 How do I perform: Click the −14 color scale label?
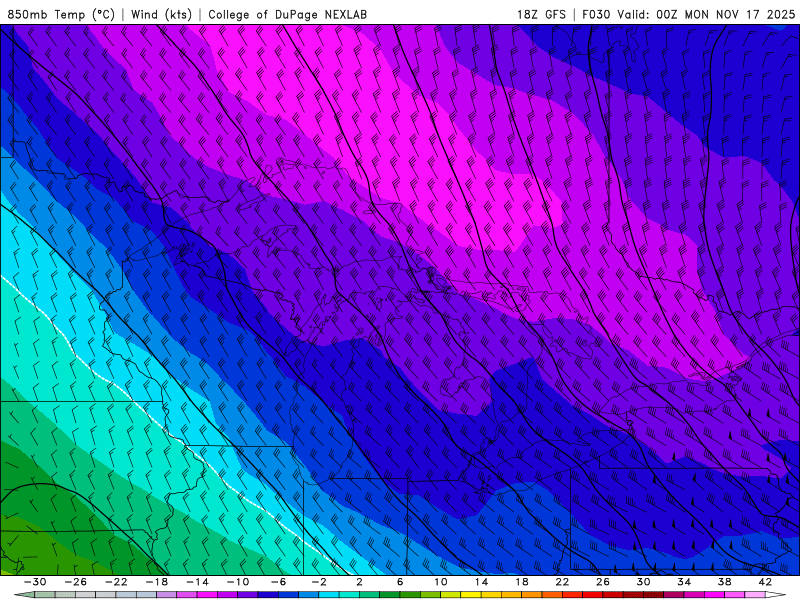197,582
